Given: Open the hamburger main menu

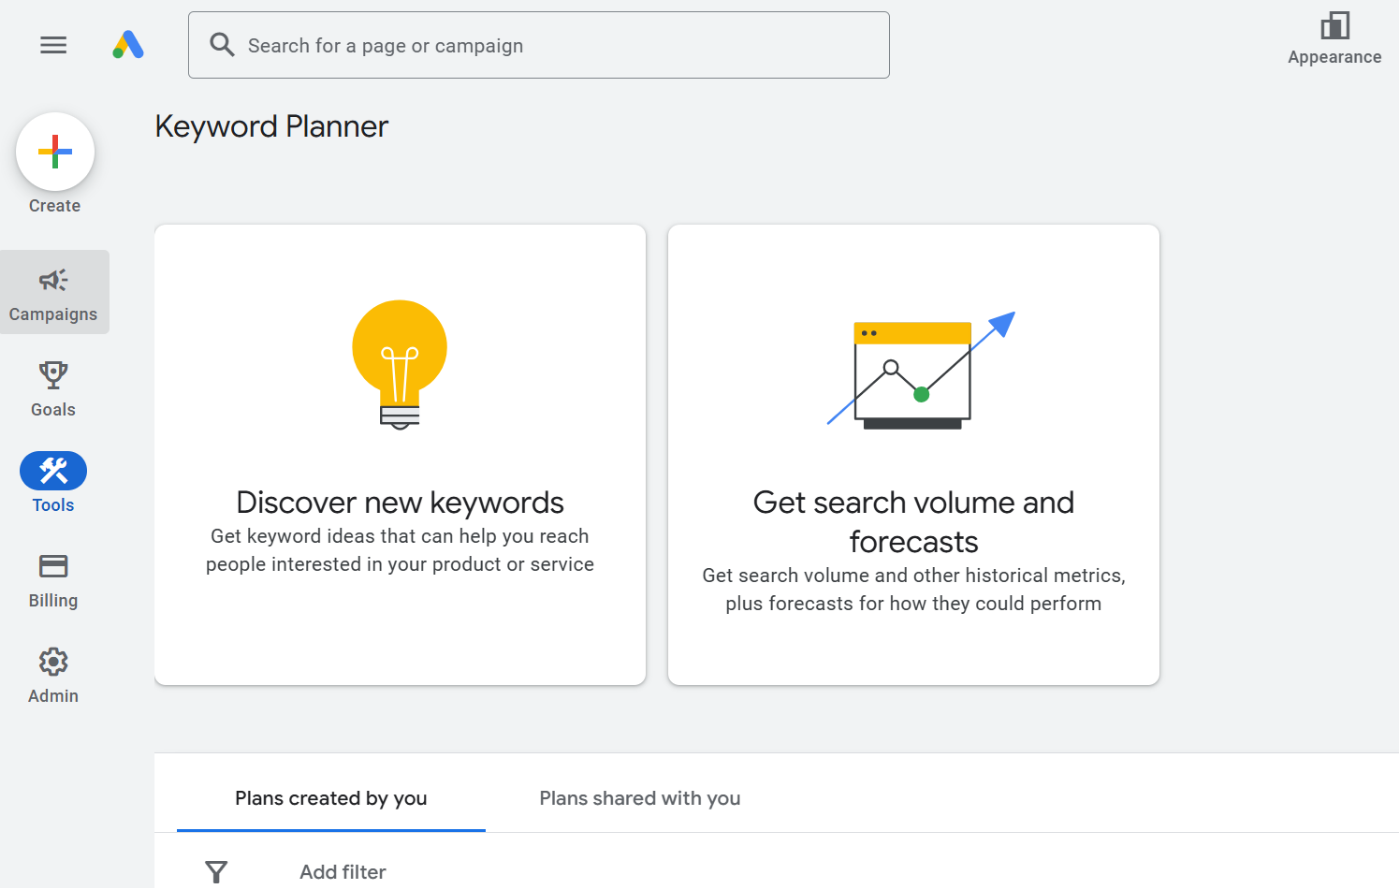Looking at the screenshot, I should tap(53, 45).
